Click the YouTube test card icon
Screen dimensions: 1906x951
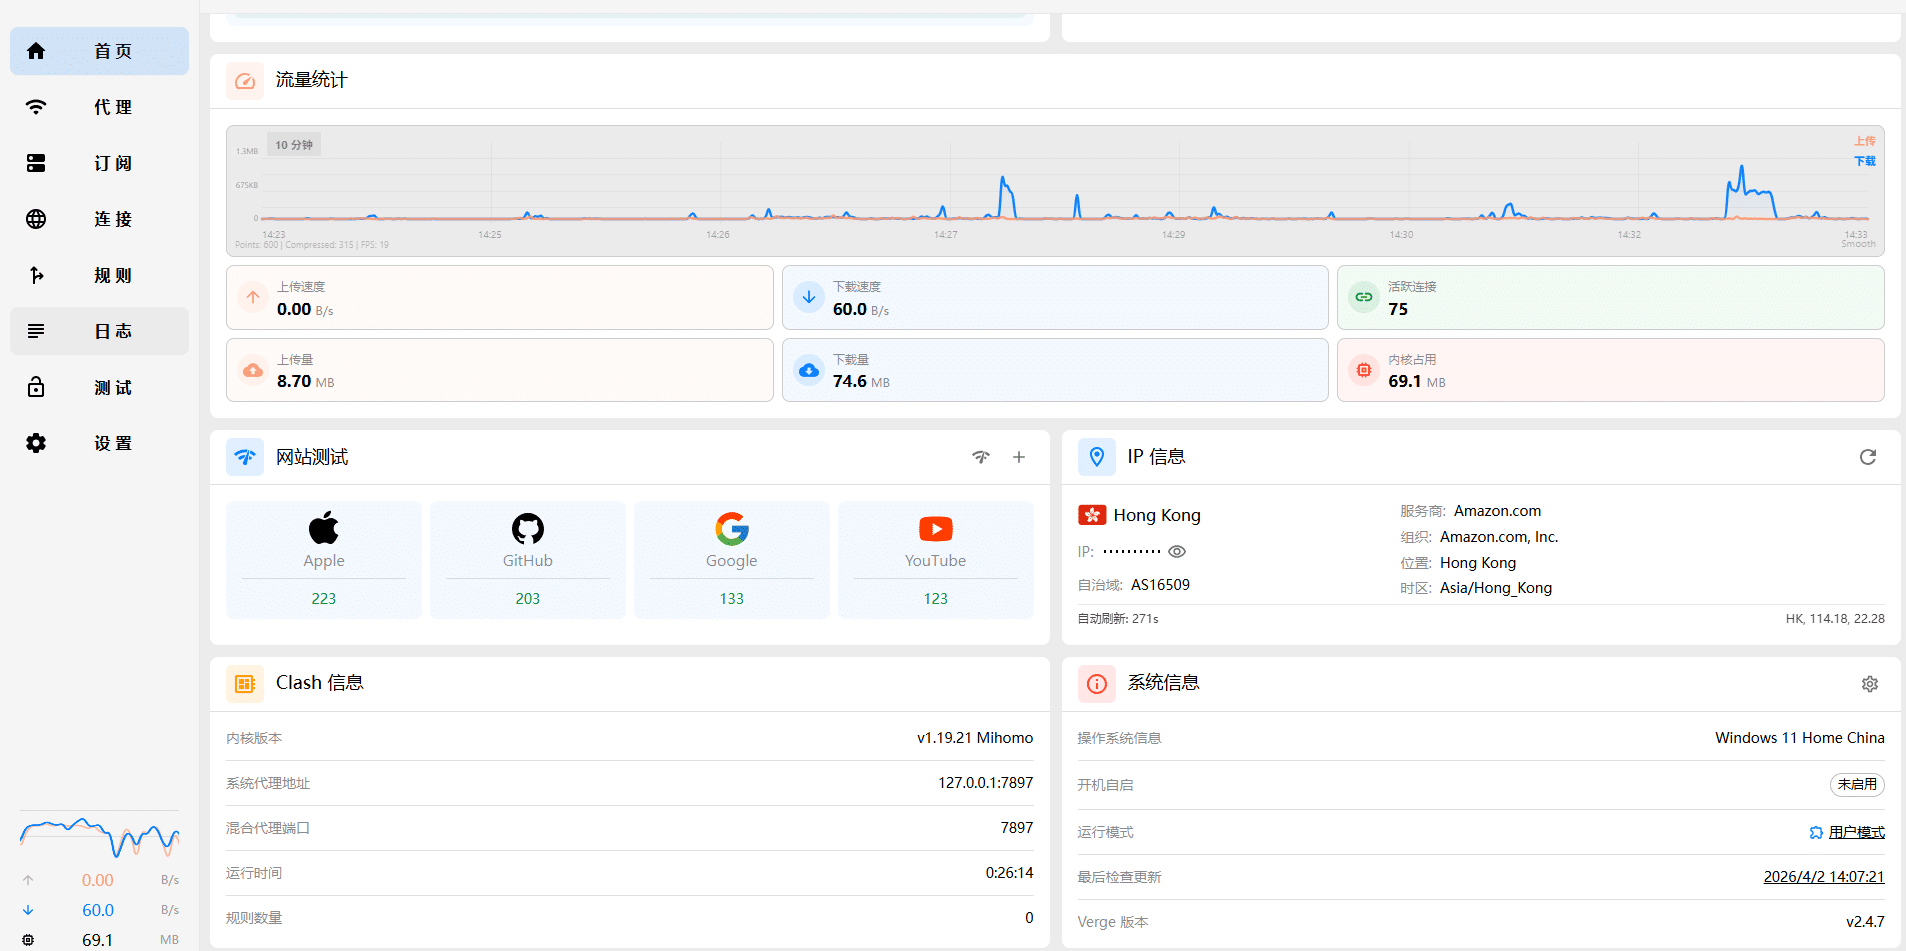pos(935,528)
